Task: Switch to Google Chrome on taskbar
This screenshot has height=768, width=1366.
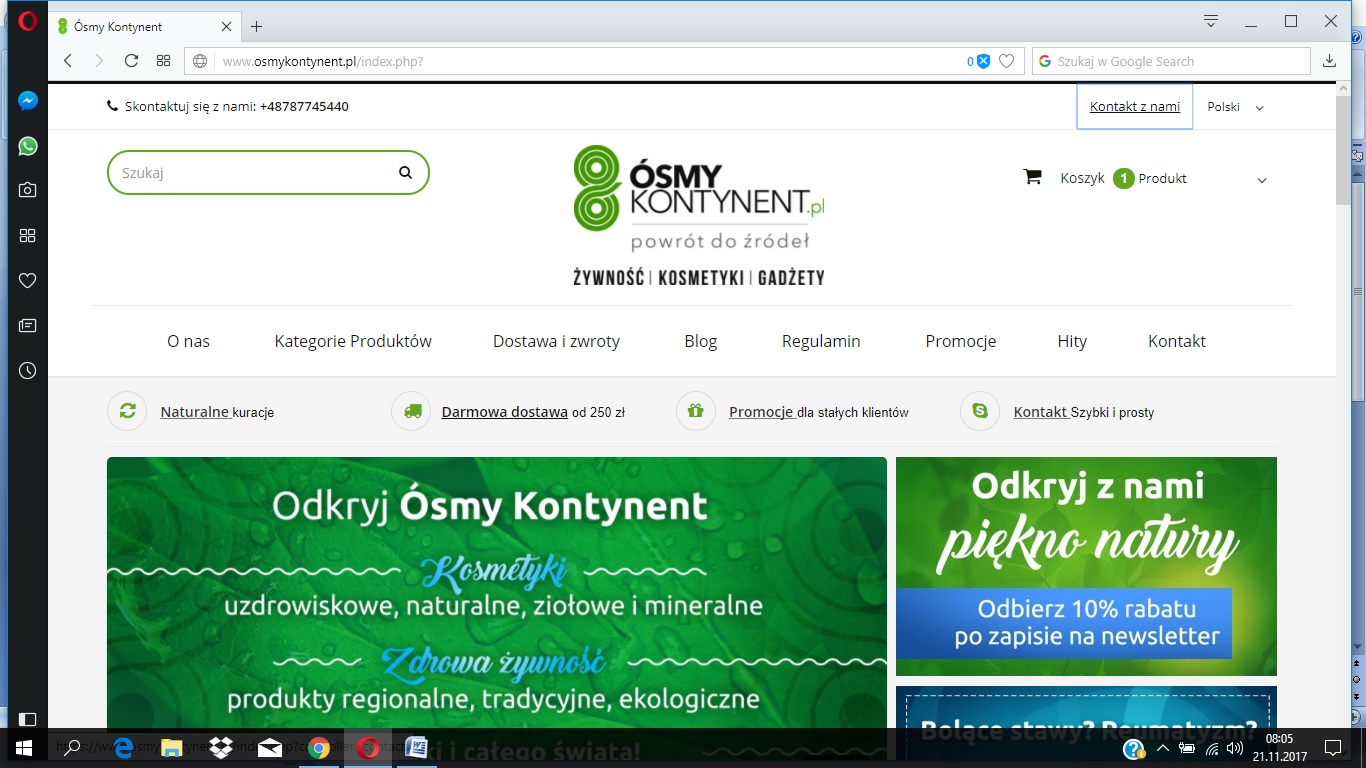Action: [x=319, y=748]
